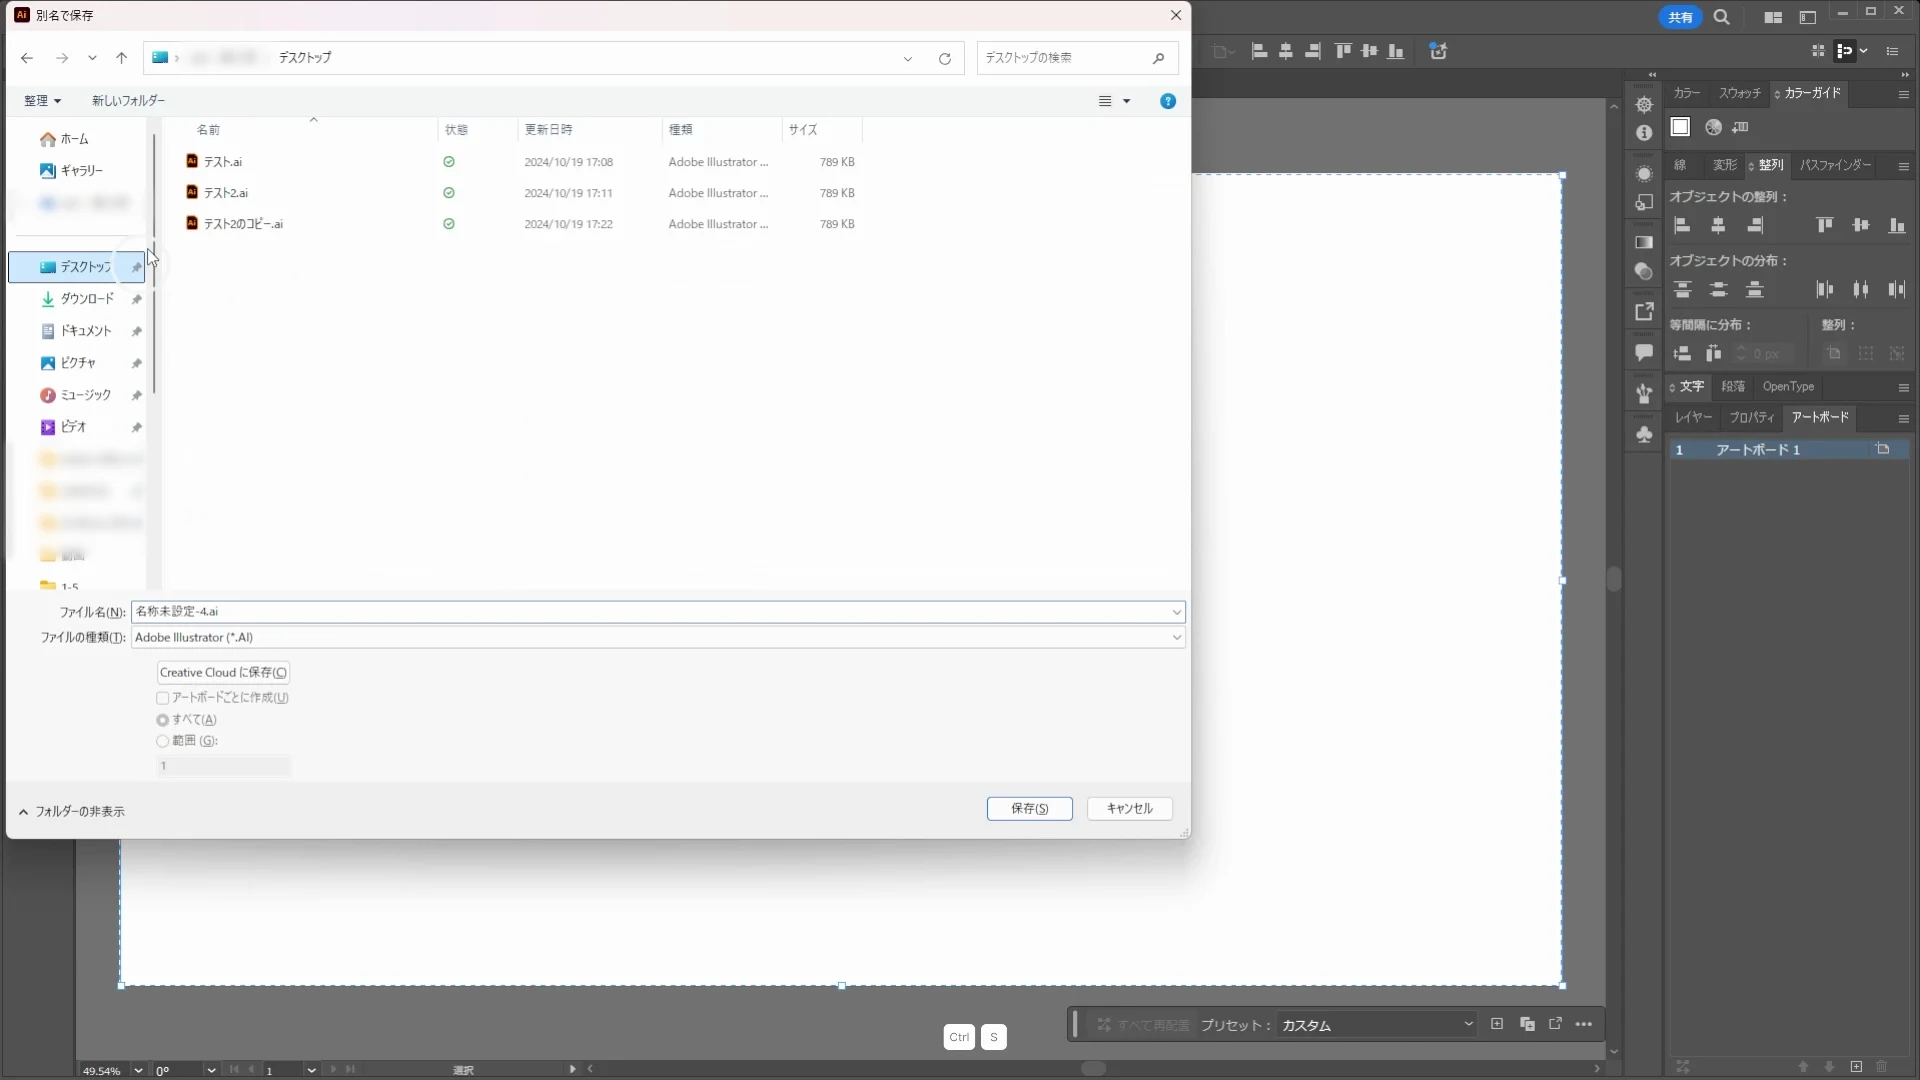Click vertical align bottom icon in 整列 panel
Viewport: 1920px width, 1080px height.
[x=1897, y=226]
